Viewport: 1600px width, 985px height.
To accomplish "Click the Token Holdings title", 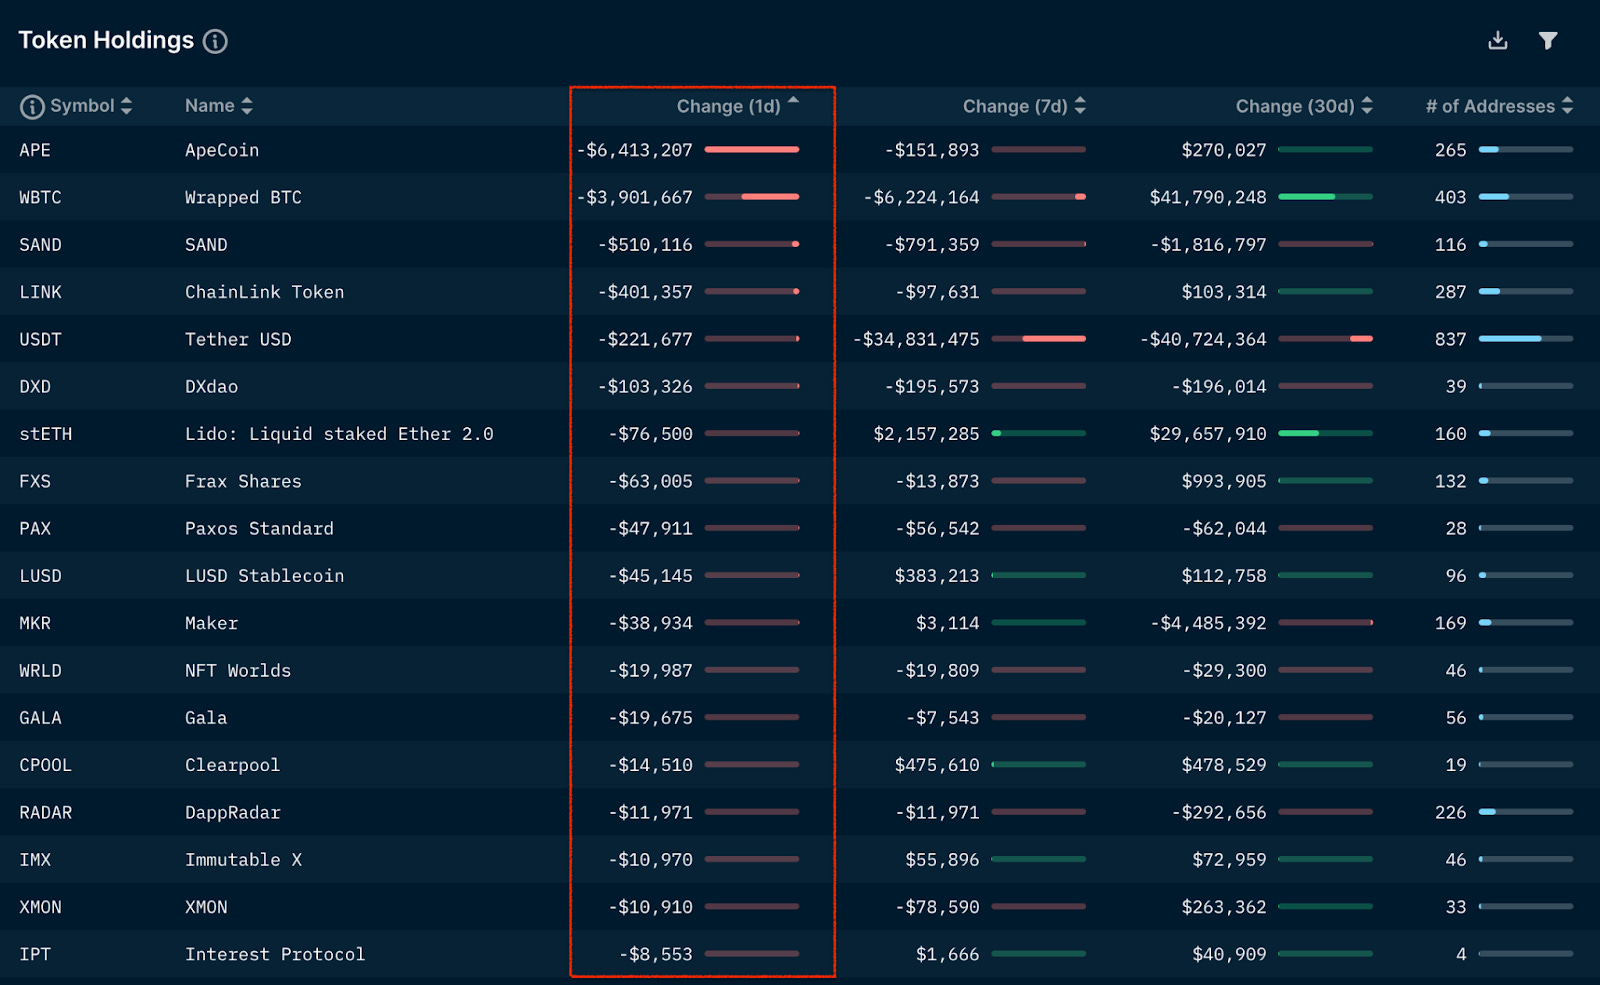I will point(106,40).
